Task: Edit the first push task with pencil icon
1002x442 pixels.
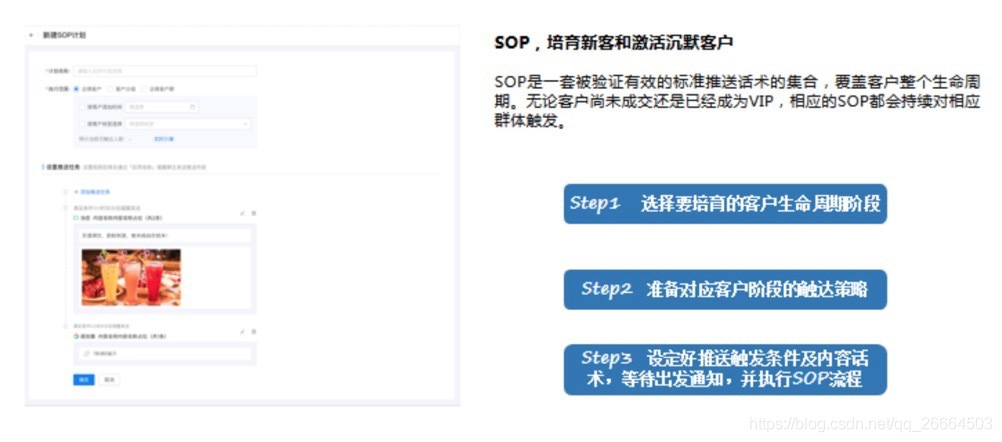Action: tap(241, 212)
